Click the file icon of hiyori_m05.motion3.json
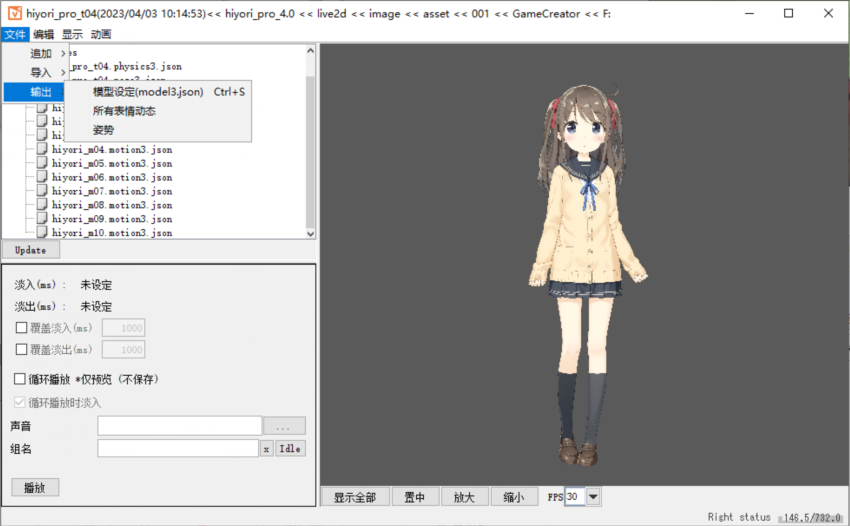 click(42, 163)
